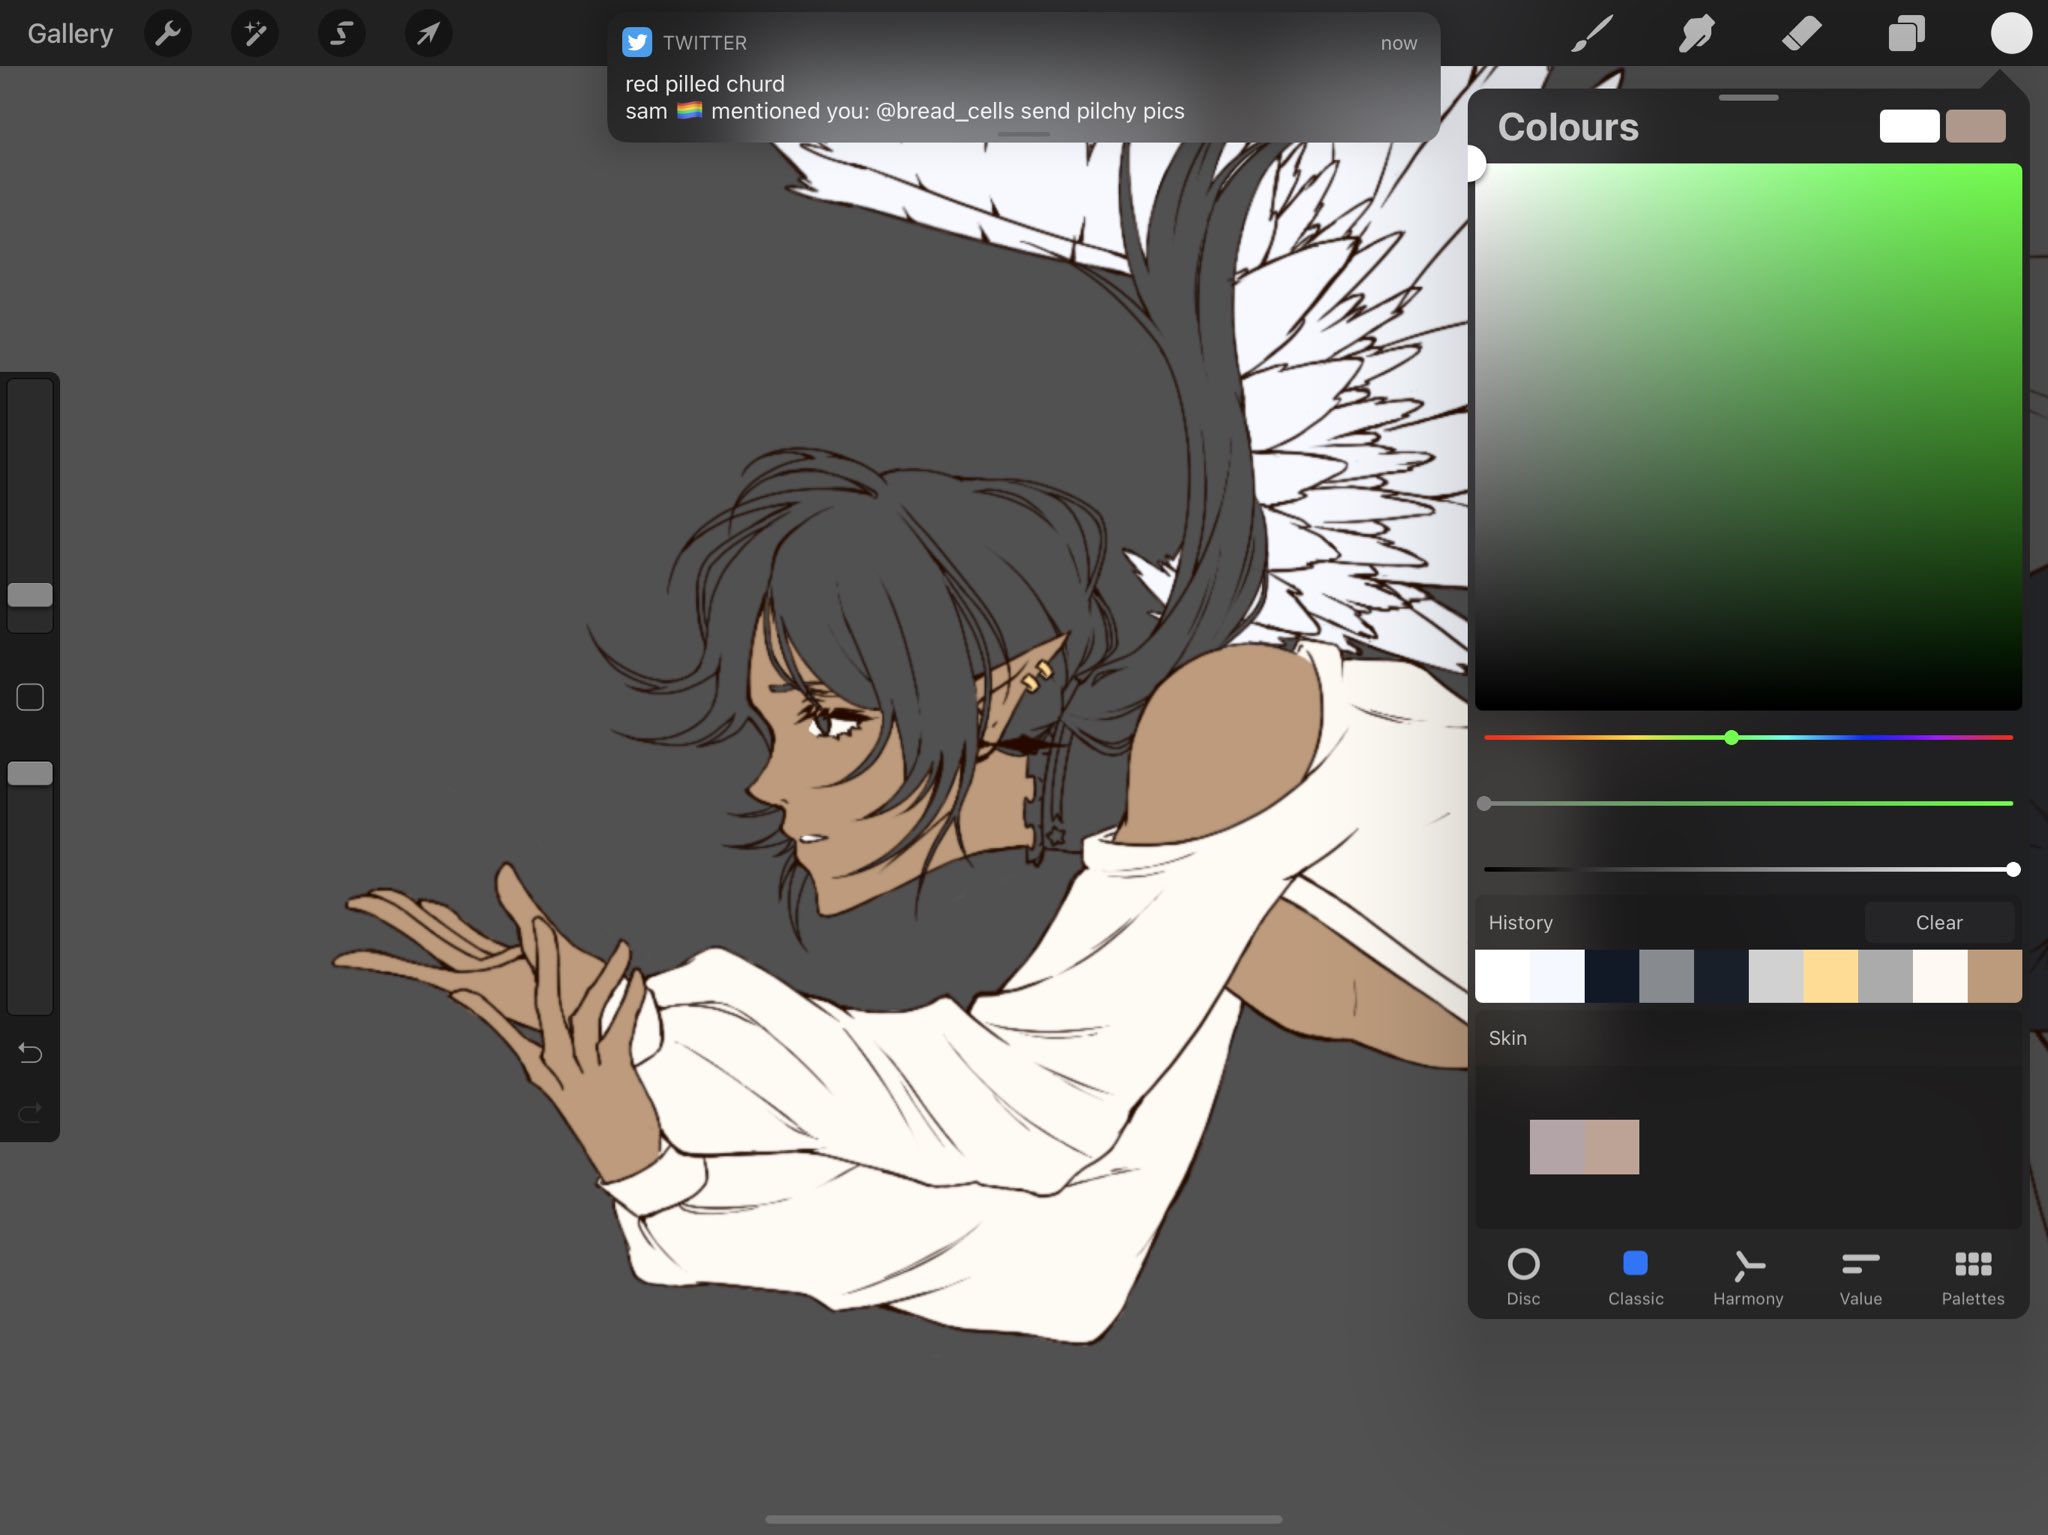Open the Layers panel
Screen dimensions: 2048x1535
coord(1906,34)
